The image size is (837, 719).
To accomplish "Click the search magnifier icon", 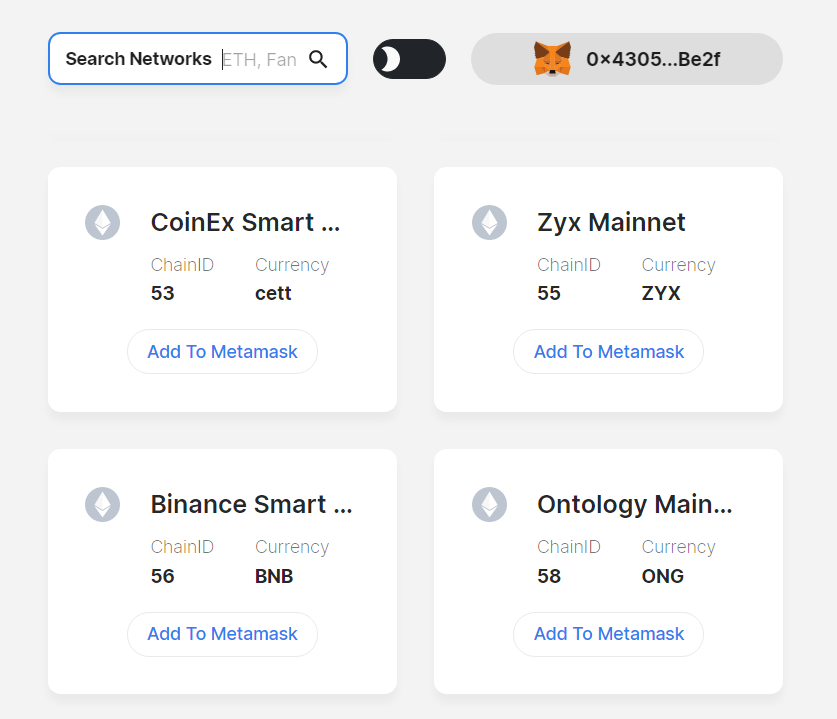I will 318,59.
